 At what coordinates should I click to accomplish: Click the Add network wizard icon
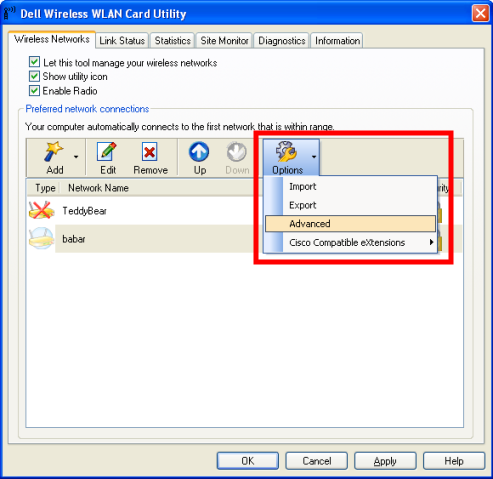[54, 152]
